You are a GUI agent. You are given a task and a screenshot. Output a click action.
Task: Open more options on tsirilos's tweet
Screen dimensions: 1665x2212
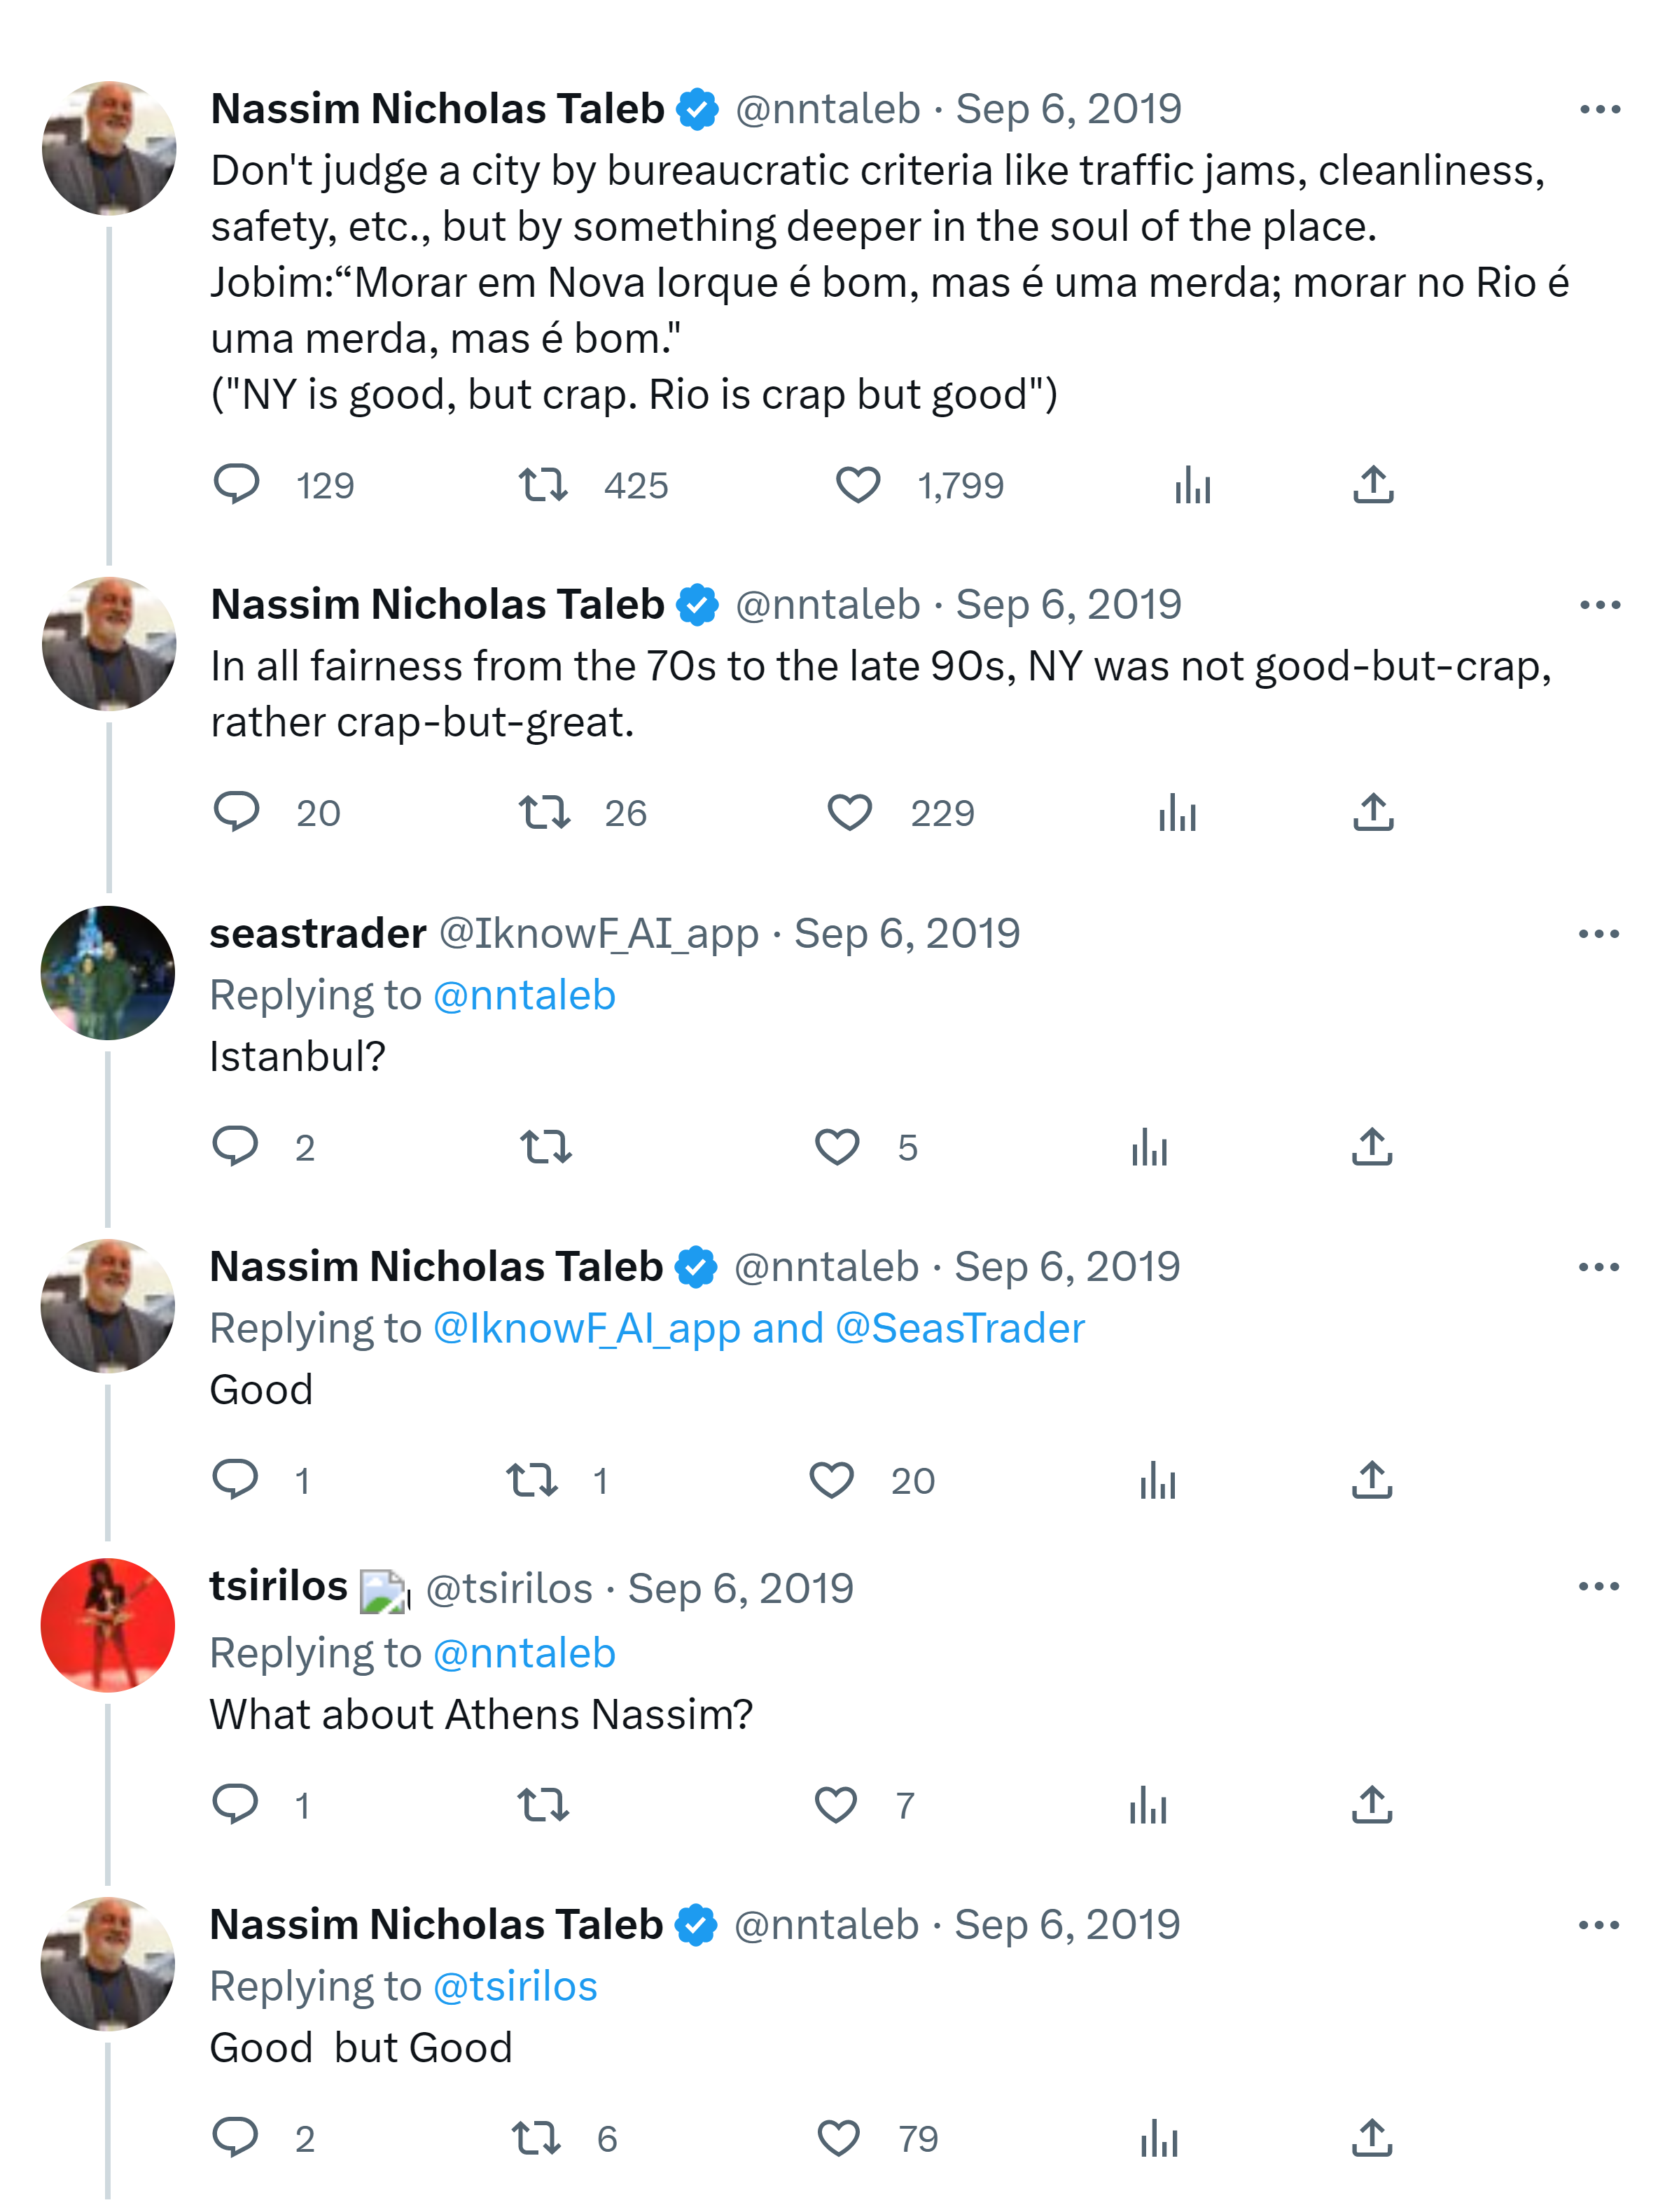(x=1598, y=1586)
